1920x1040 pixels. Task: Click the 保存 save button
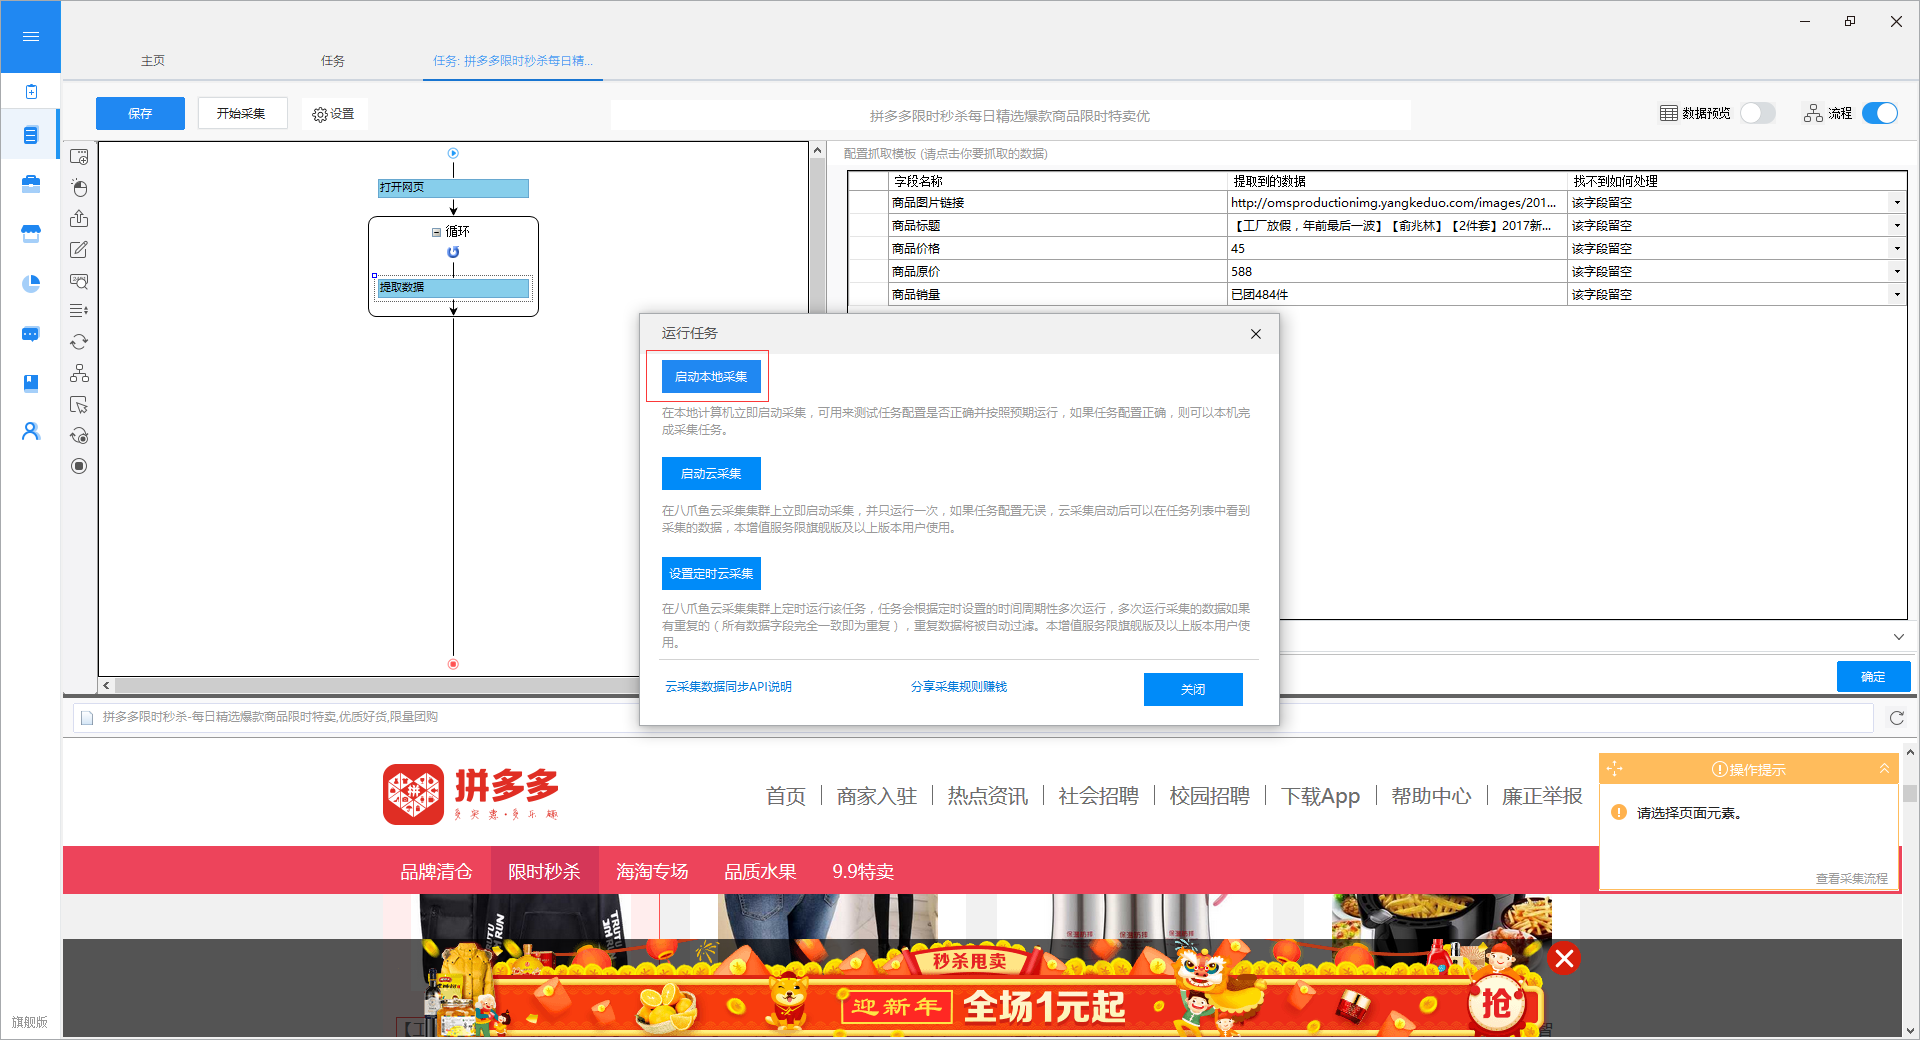tap(140, 114)
